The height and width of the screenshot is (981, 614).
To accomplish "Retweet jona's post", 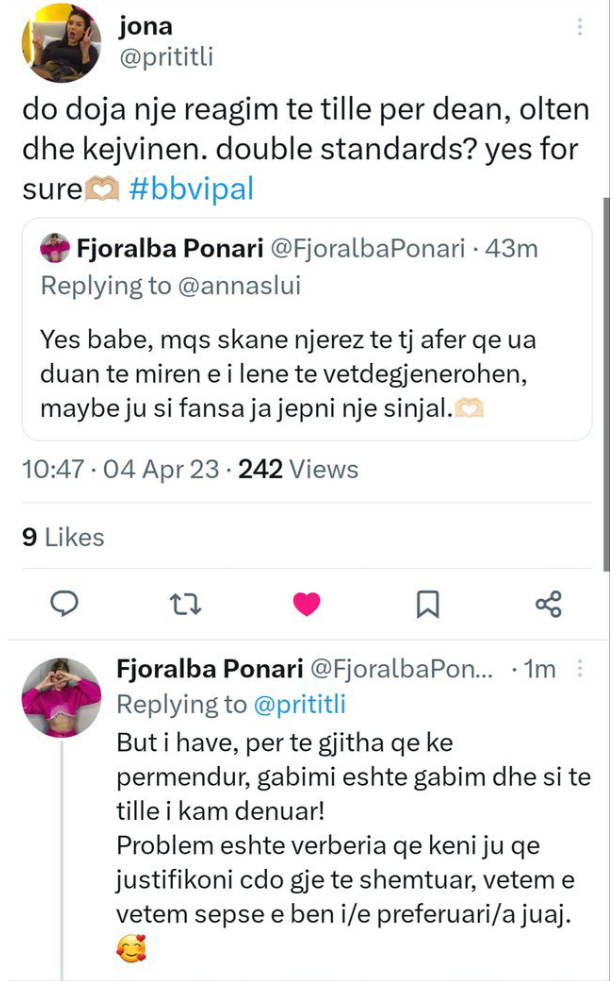I will [184, 603].
